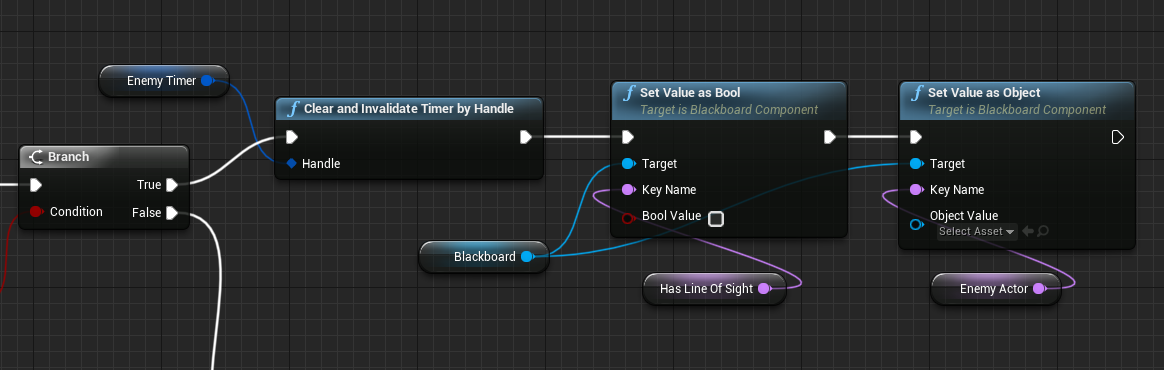The image size is (1164, 370).
Task: Select the Blackboard variable node
Action: 484,256
